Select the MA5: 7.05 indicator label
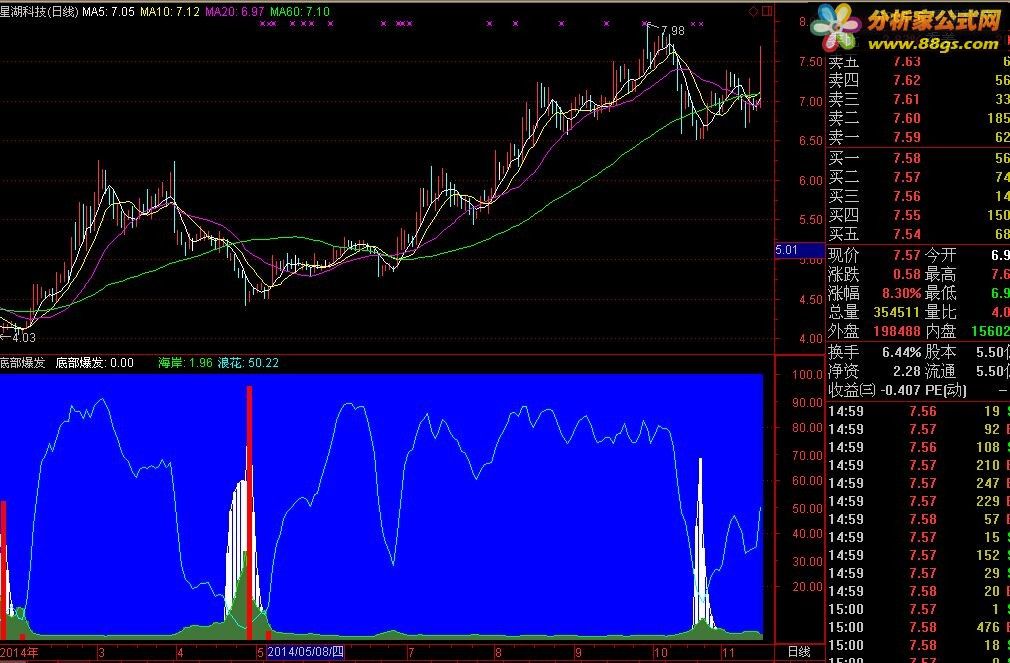Viewport: 1010px width, 663px height. tap(108, 12)
